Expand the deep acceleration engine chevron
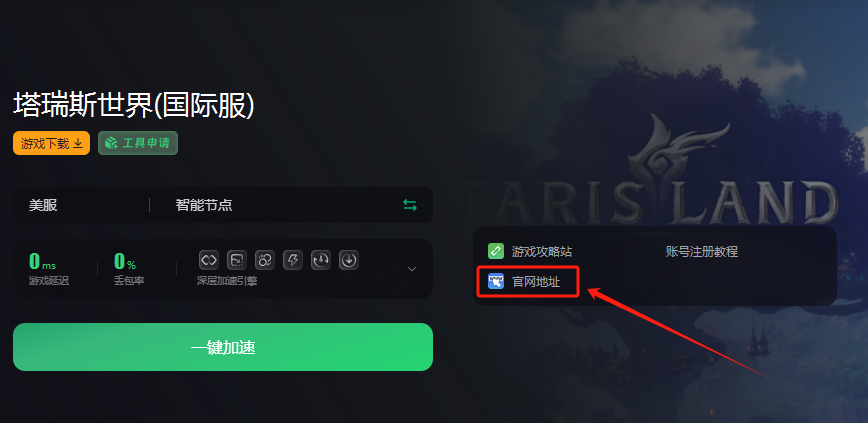The image size is (868, 423). coord(412,269)
